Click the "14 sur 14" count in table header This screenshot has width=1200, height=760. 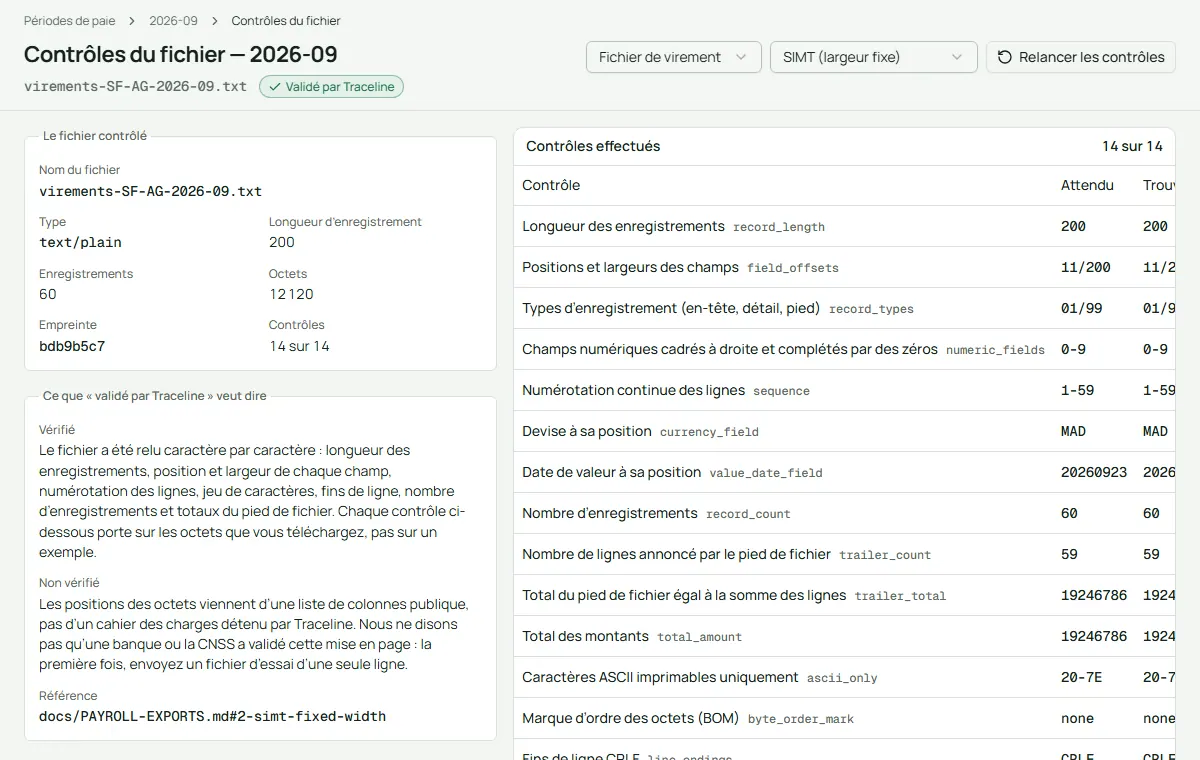tap(1132, 146)
